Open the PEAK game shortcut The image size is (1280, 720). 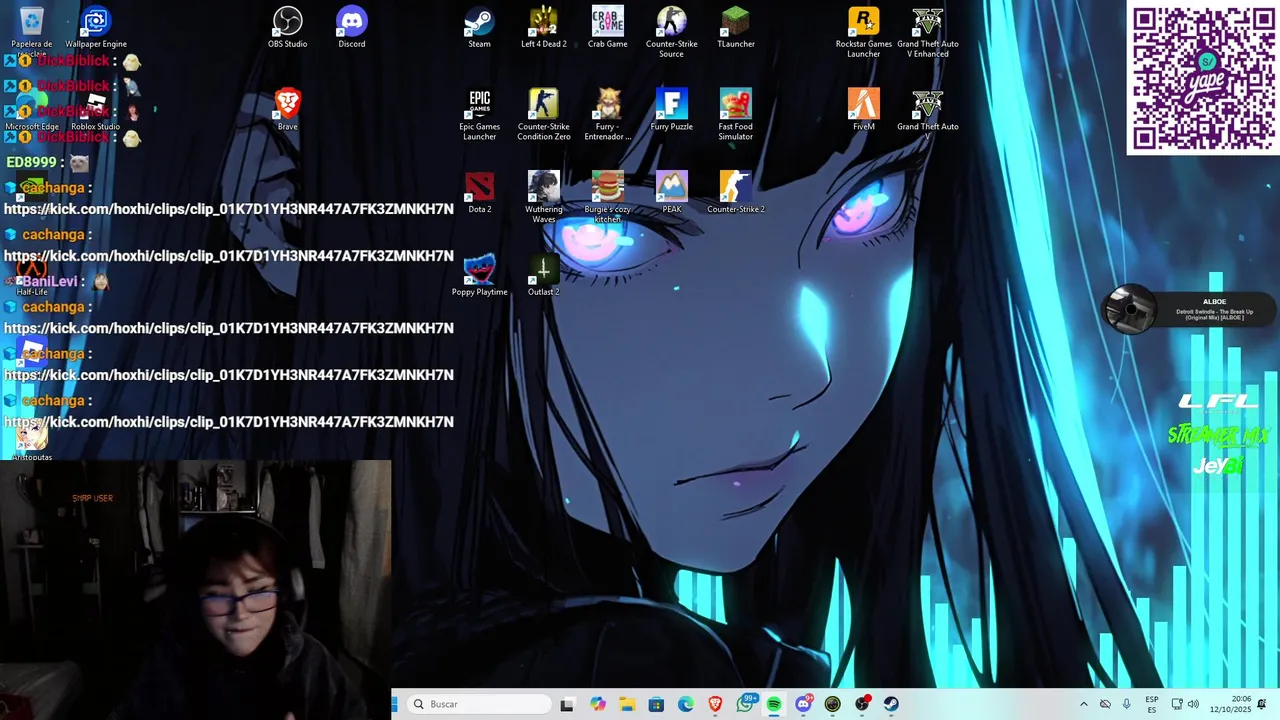(x=672, y=193)
